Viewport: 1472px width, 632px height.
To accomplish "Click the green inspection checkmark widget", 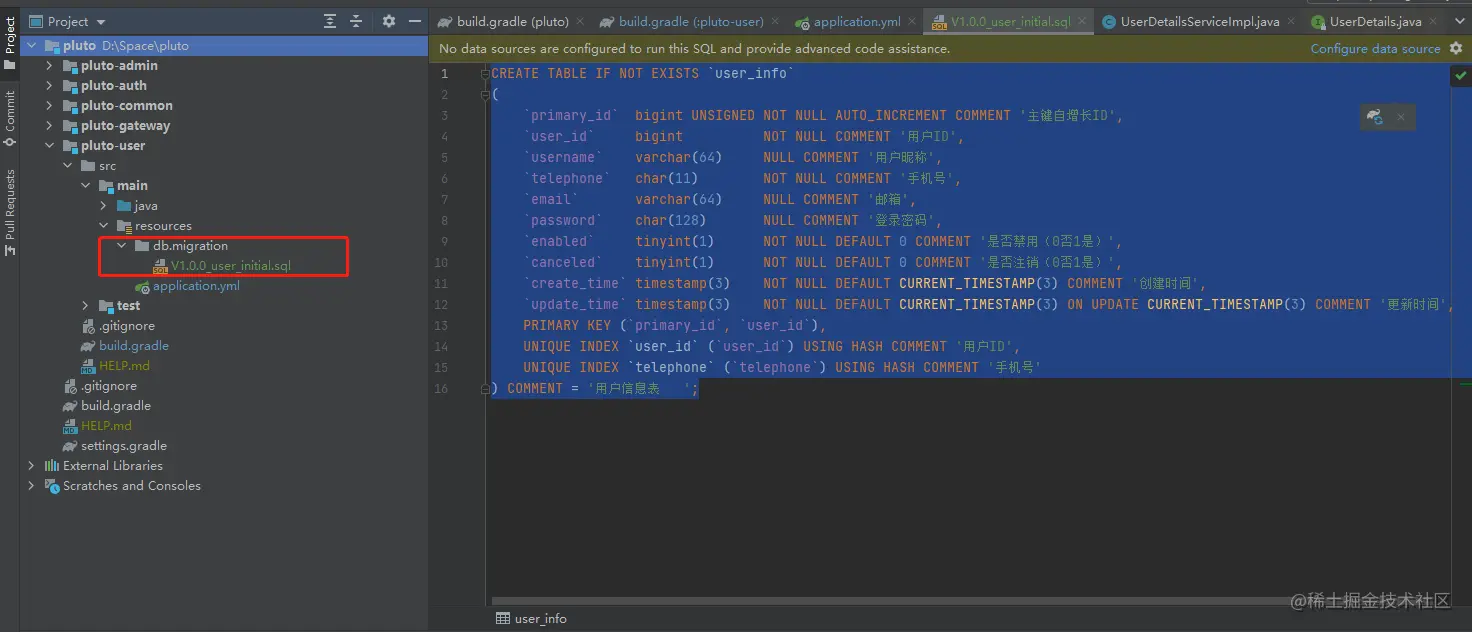I will (1461, 75).
